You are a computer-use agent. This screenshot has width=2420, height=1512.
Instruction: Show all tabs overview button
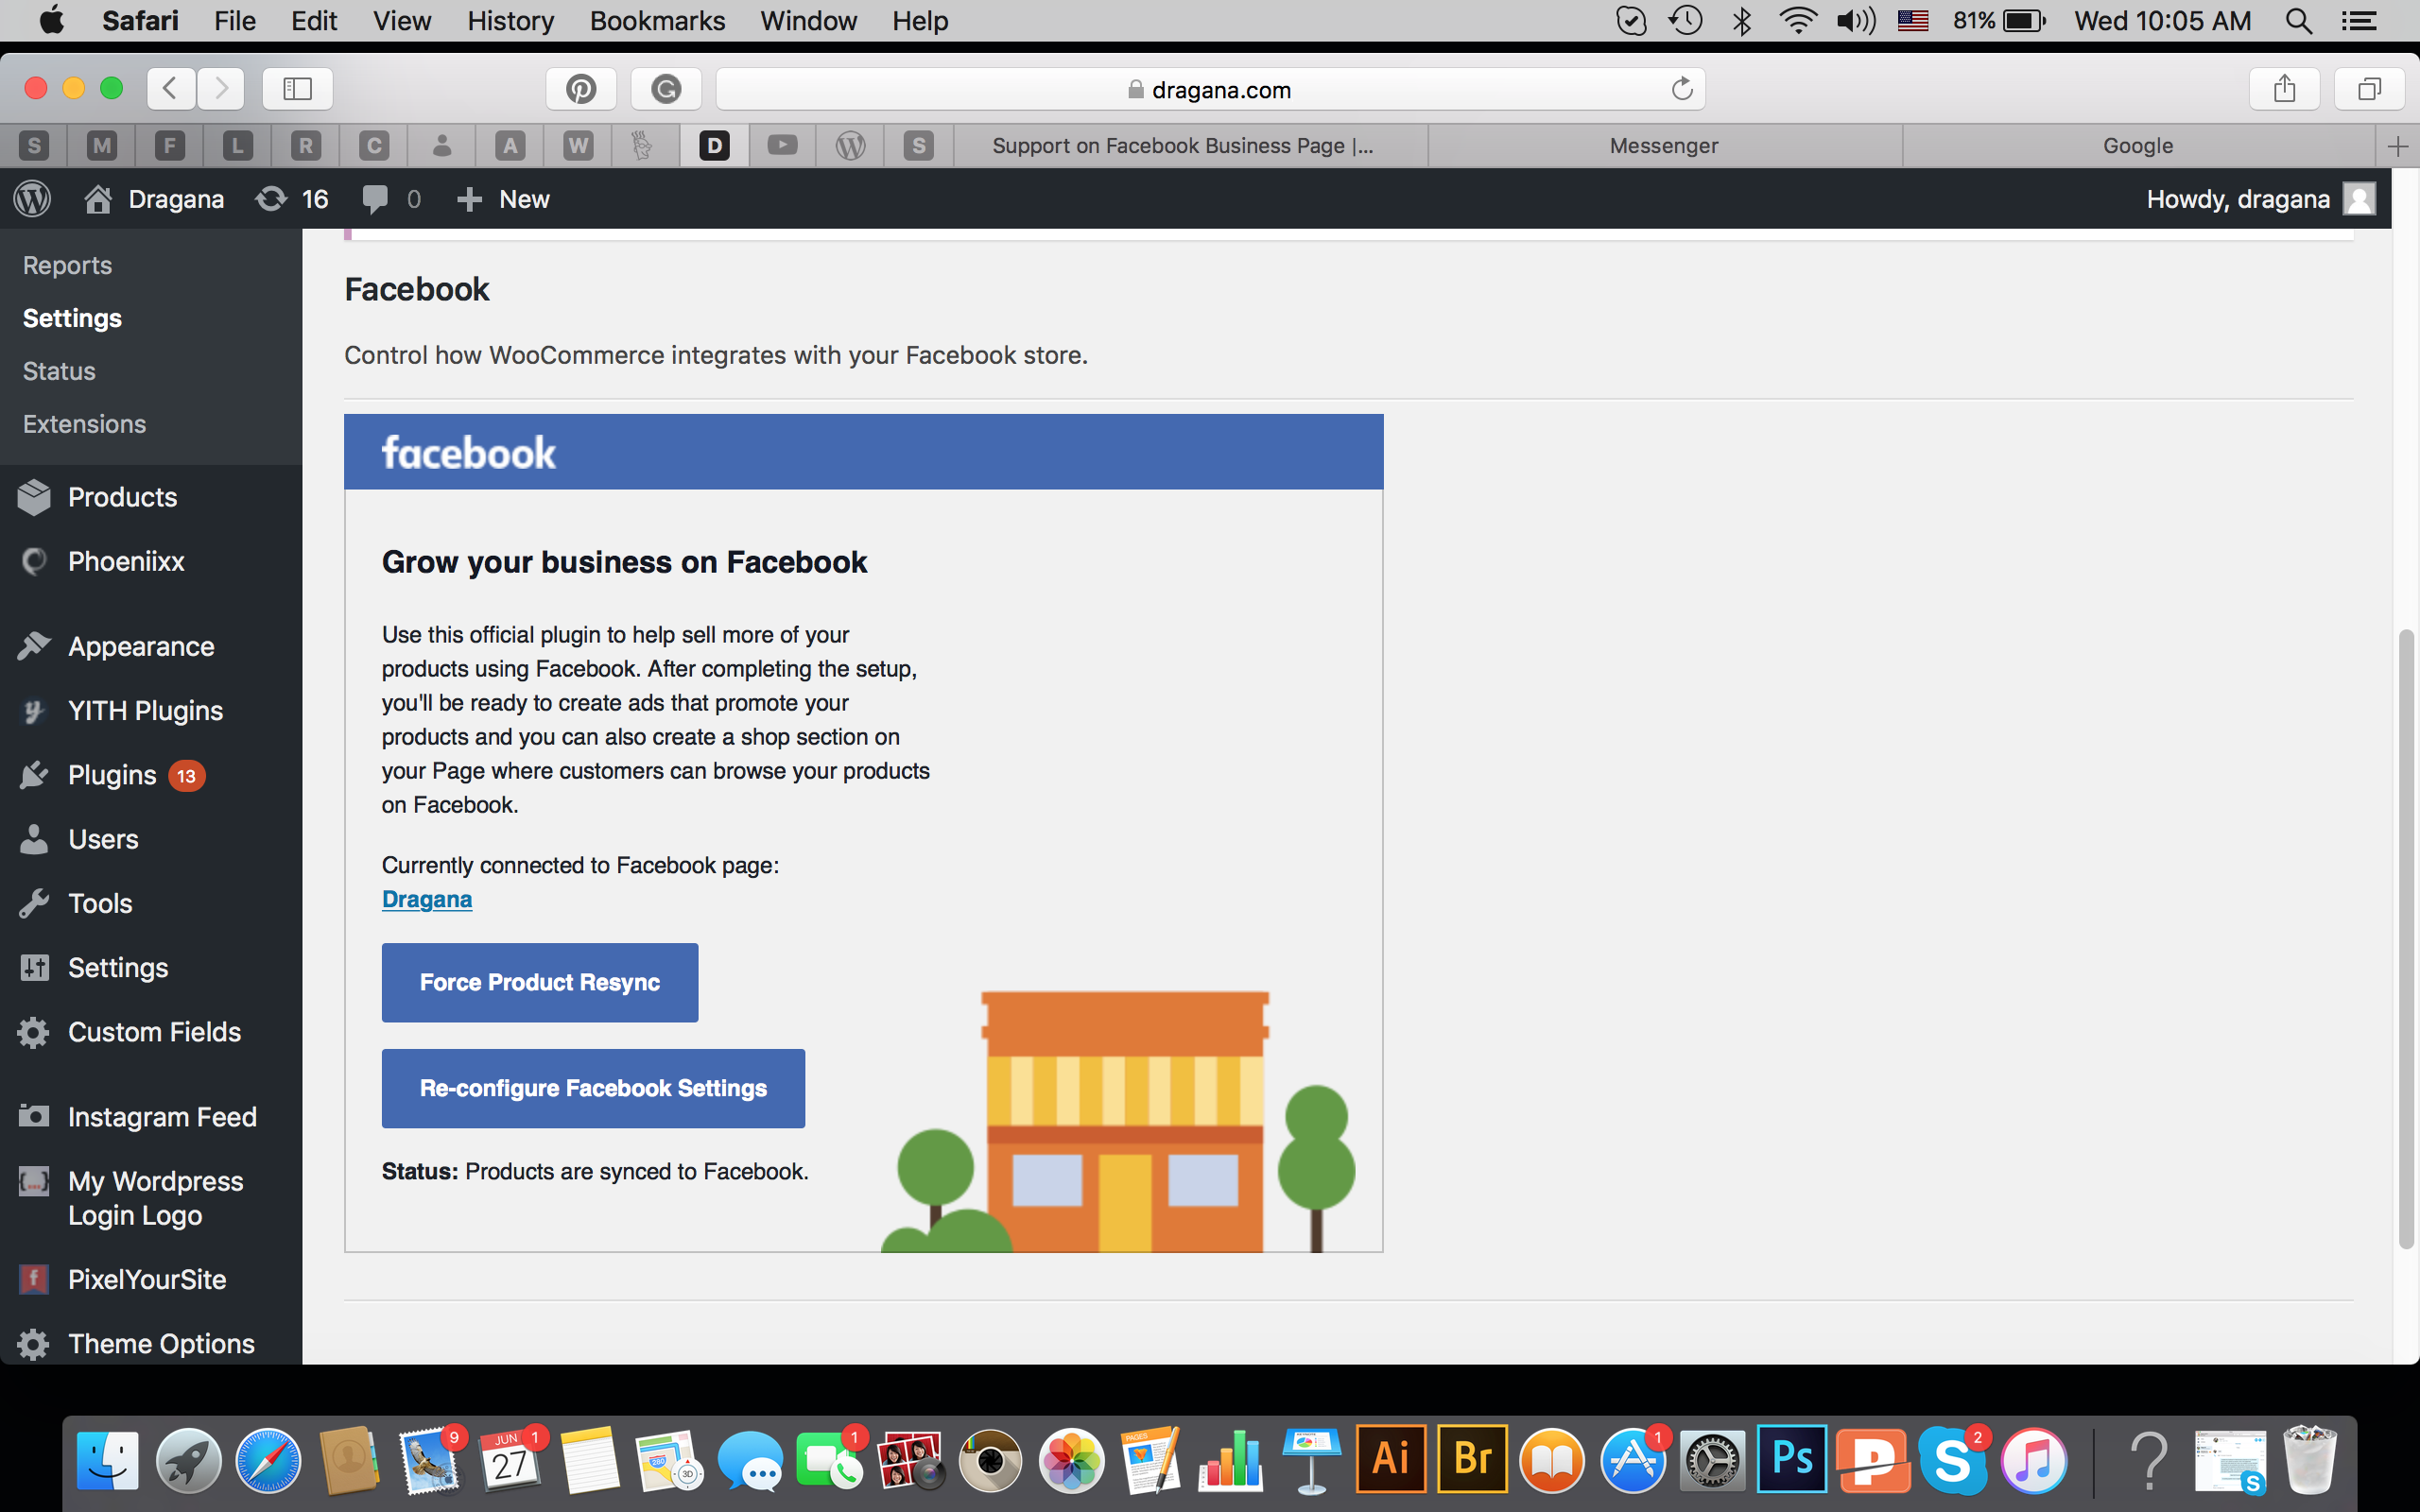coord(2369,89)
